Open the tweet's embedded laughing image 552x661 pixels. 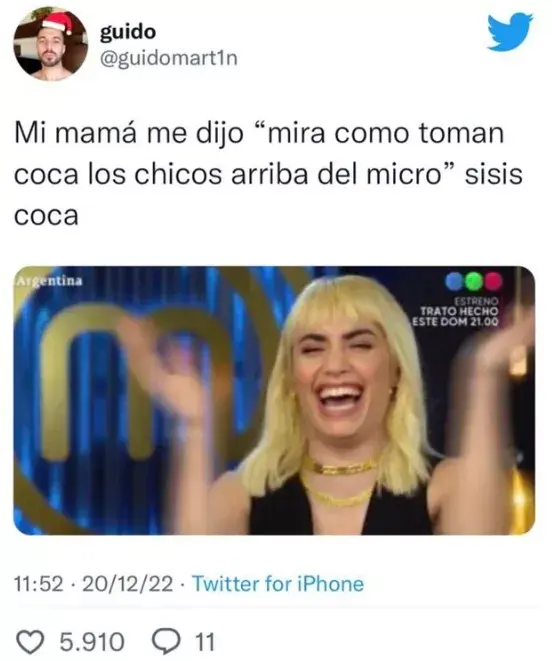coord(274,400)
